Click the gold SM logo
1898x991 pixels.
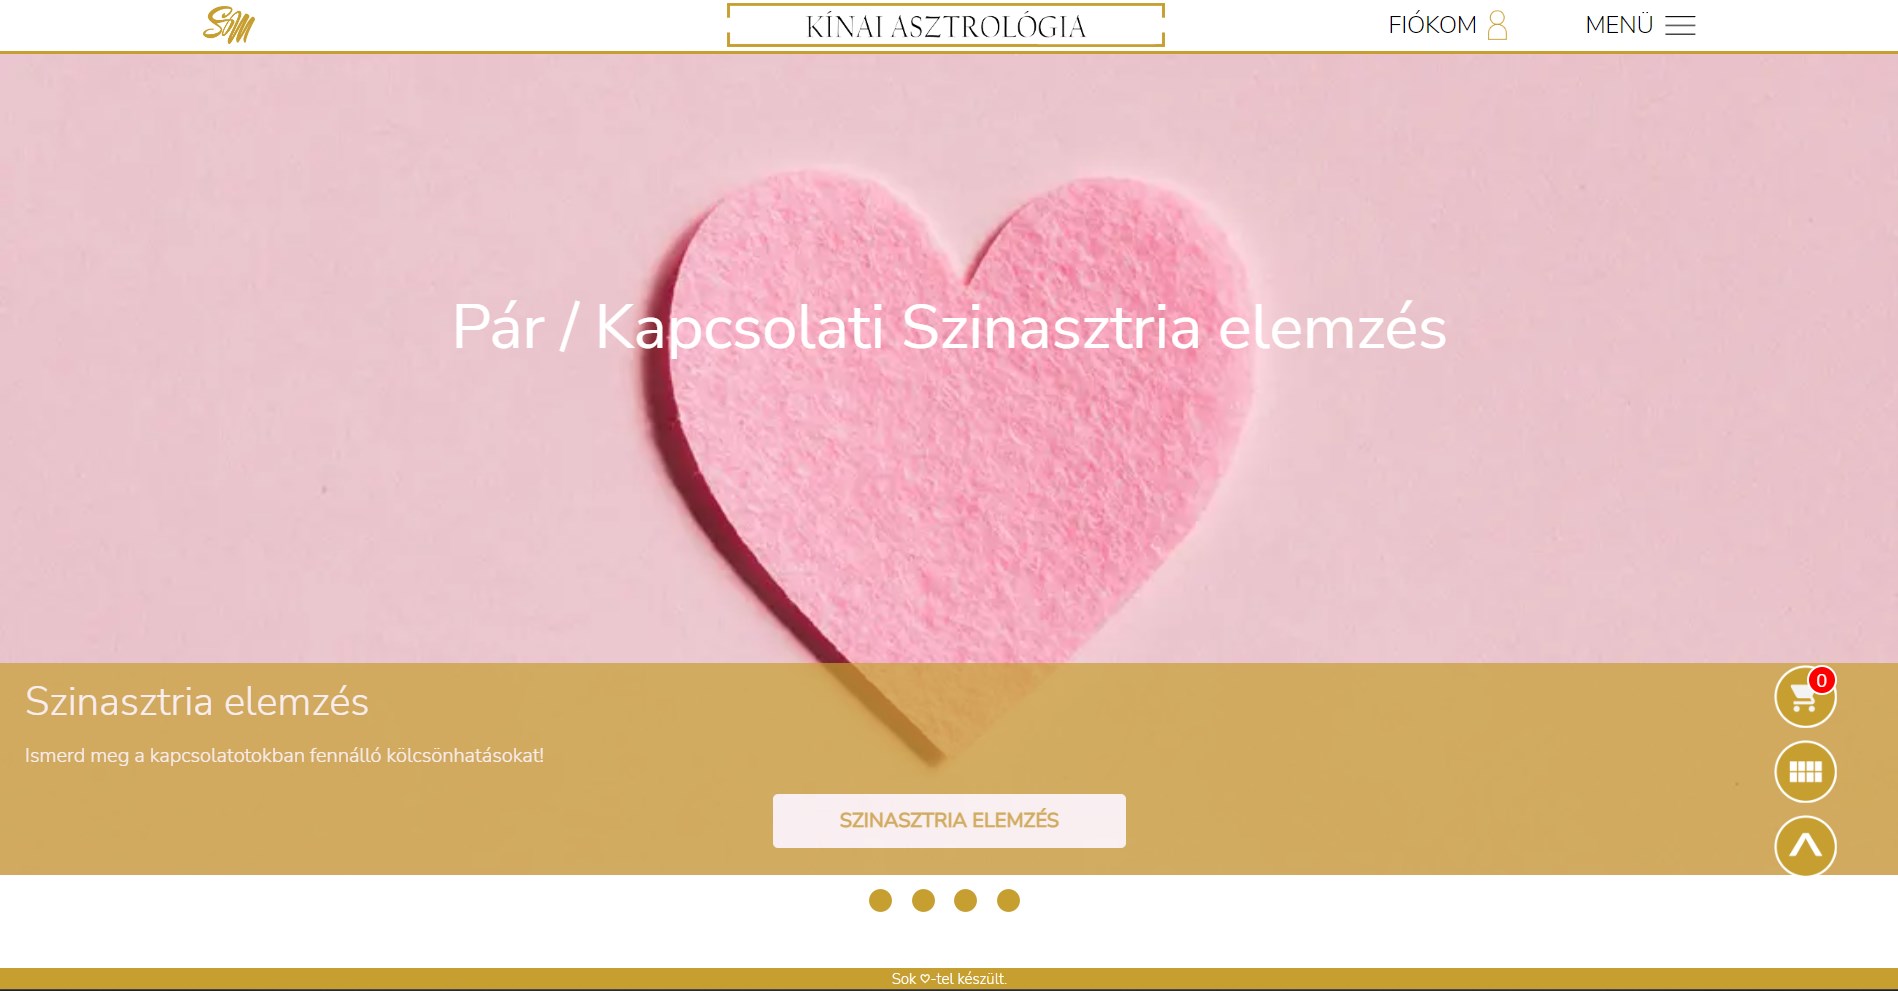pyautogui.click(x=229, y=25)
